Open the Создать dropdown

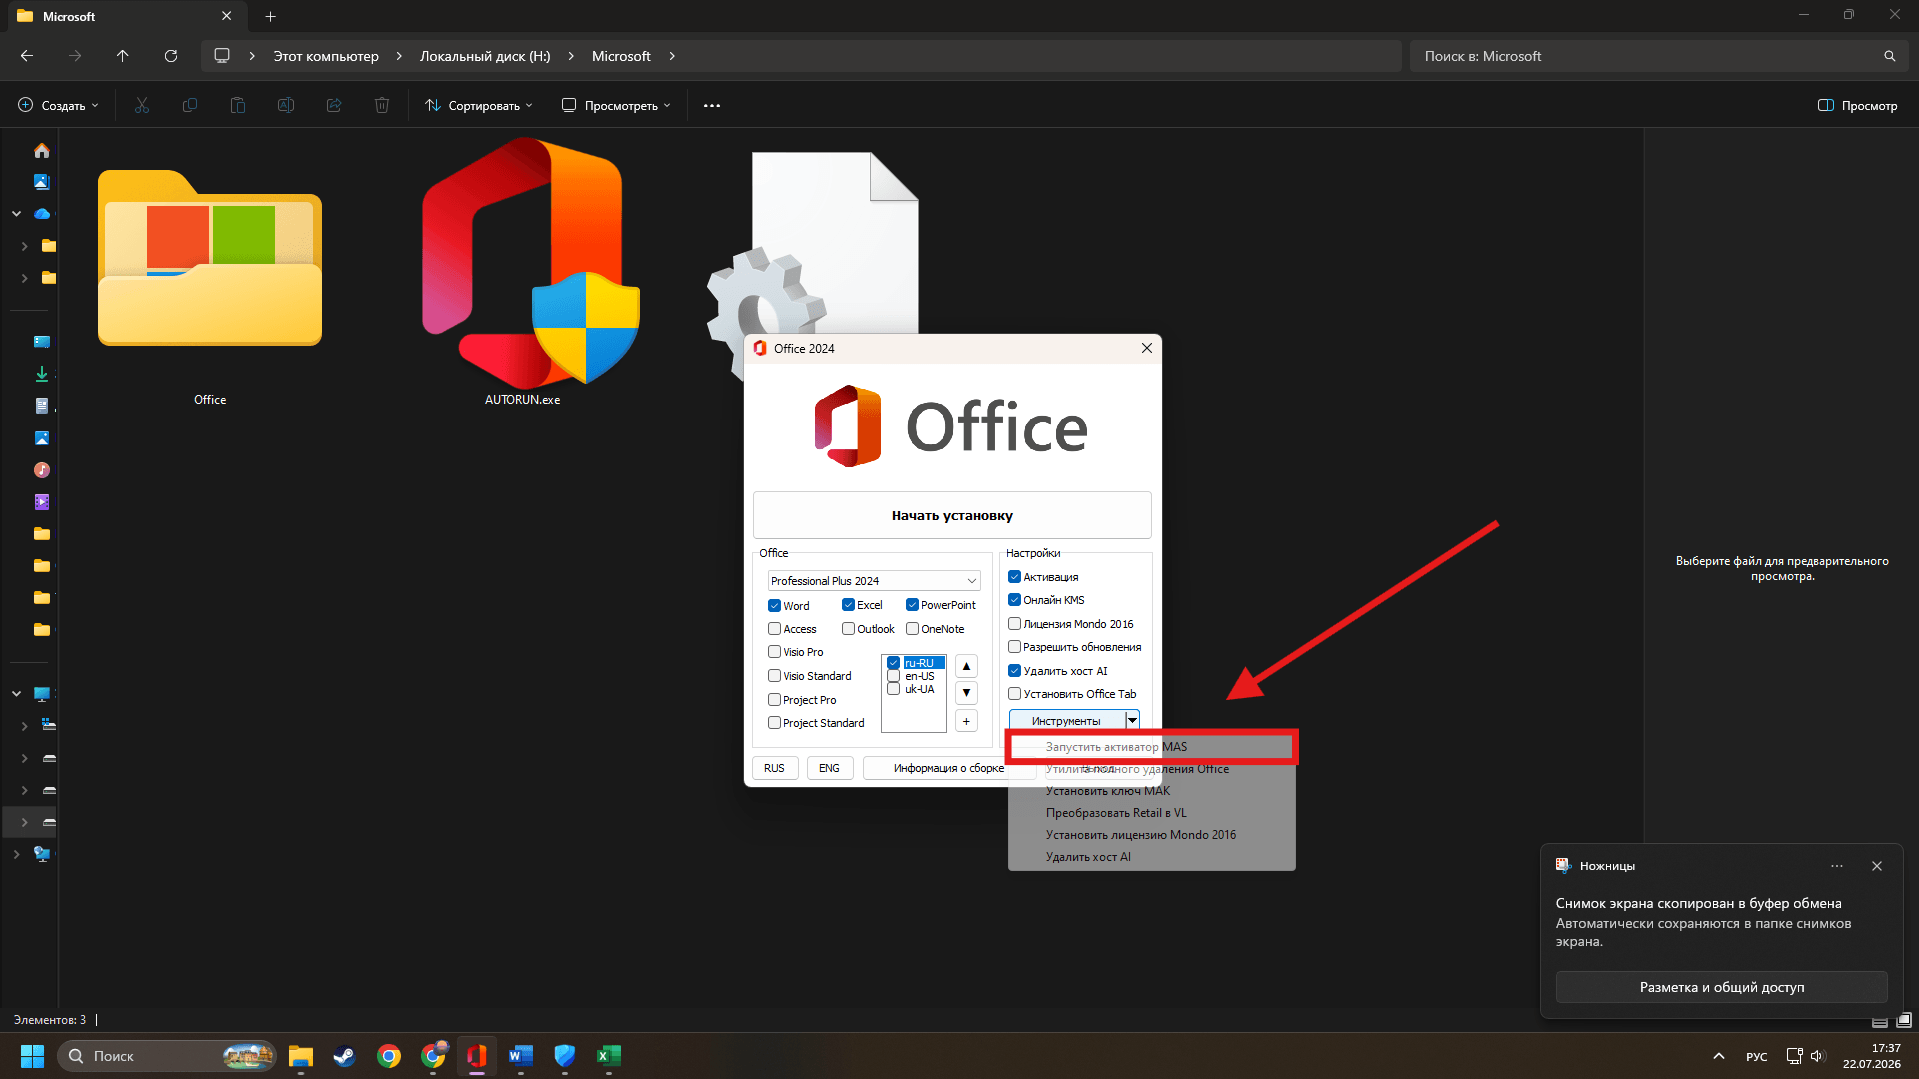[59, 105]
